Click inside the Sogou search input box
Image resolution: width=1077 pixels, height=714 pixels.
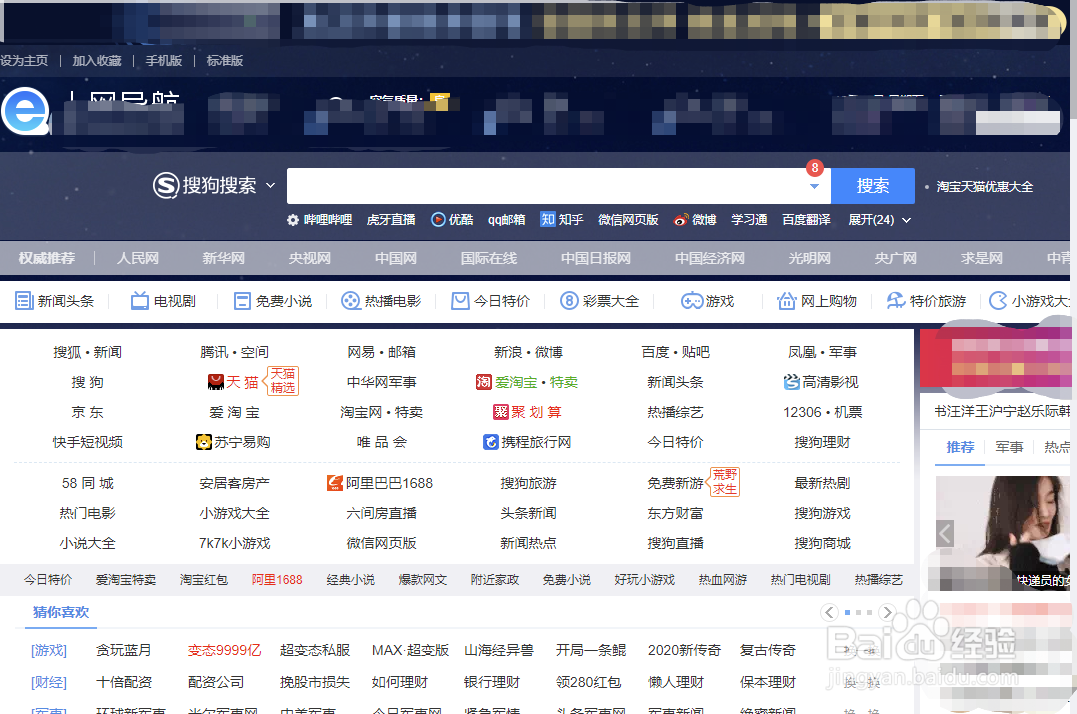point(546,186)
